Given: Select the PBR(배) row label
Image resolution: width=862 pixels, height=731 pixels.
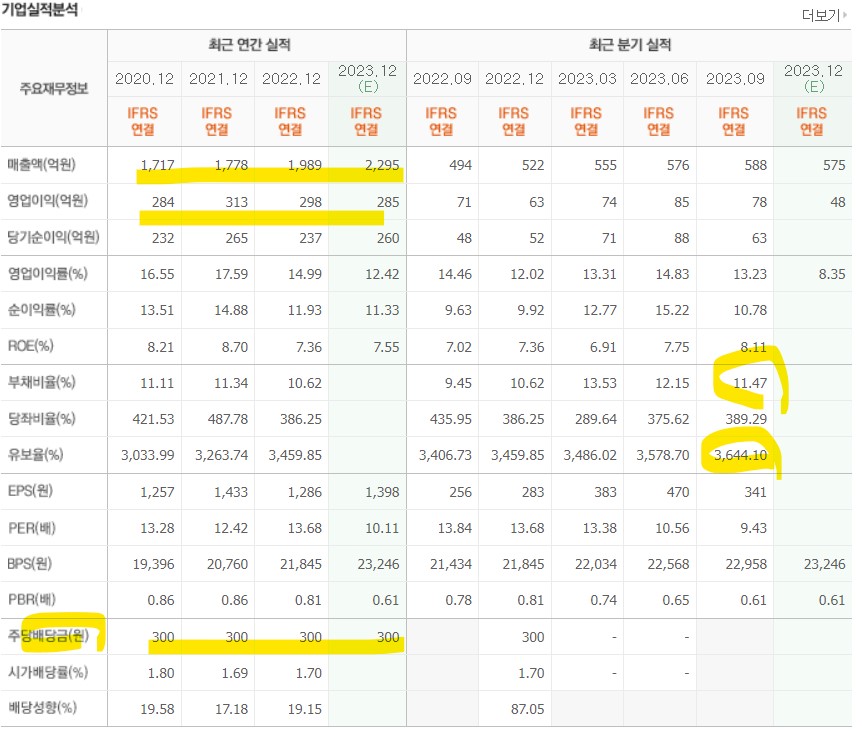Looking at the screenshot, I should point(32,600).
